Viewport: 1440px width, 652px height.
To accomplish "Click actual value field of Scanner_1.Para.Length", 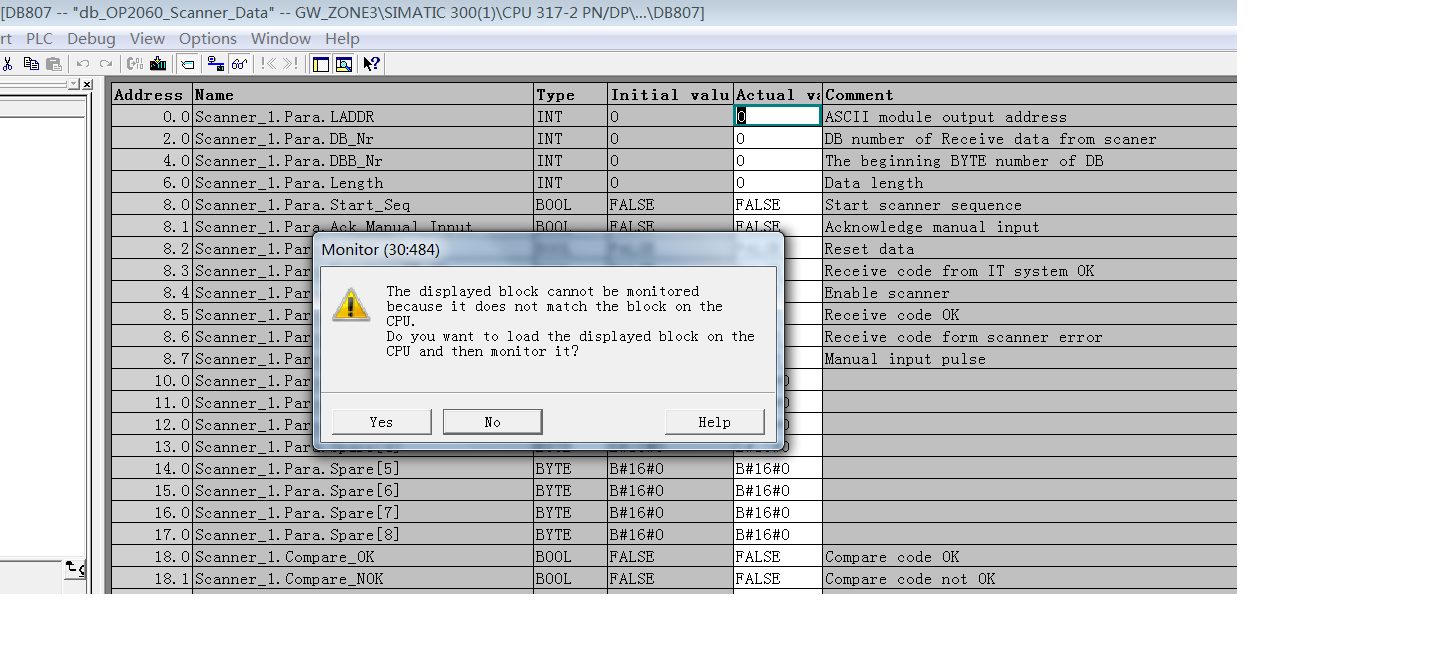I will (x=778, y=183).
